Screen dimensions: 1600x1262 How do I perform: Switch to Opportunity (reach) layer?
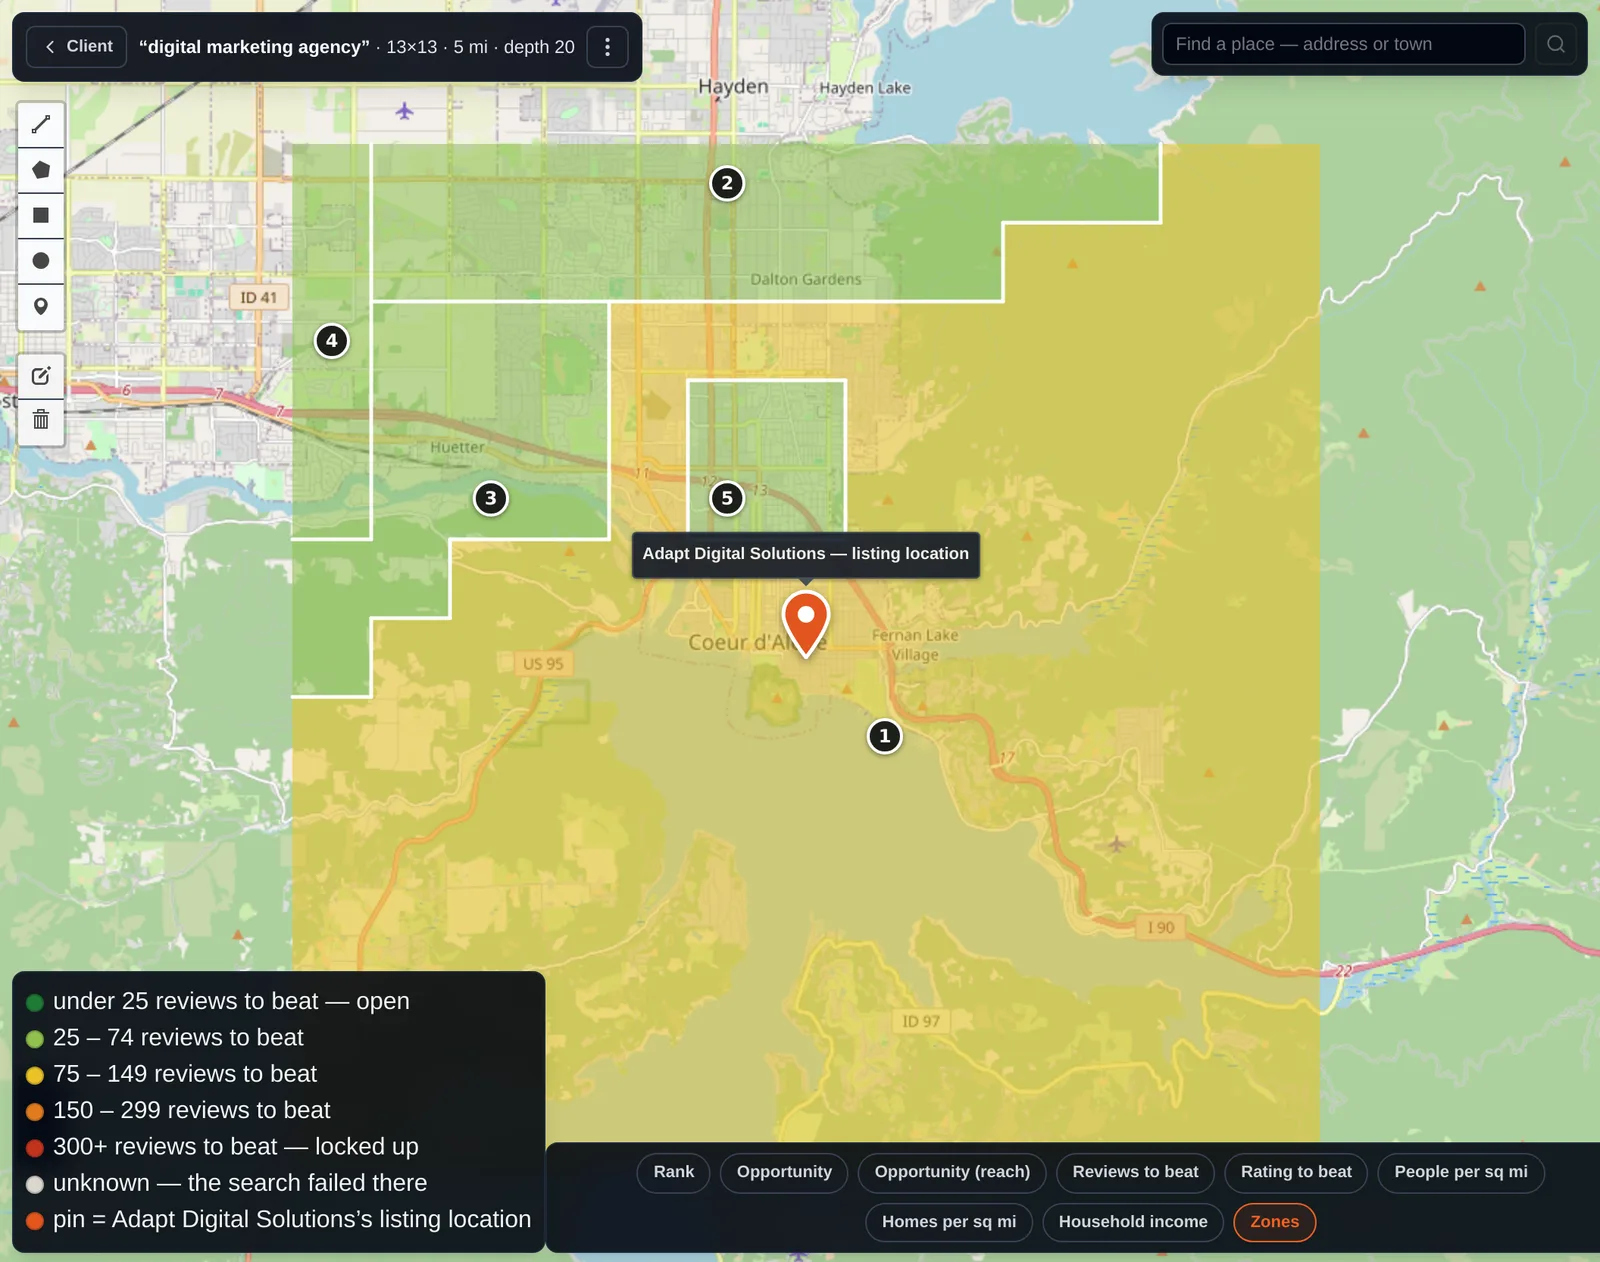[952, 1172]
